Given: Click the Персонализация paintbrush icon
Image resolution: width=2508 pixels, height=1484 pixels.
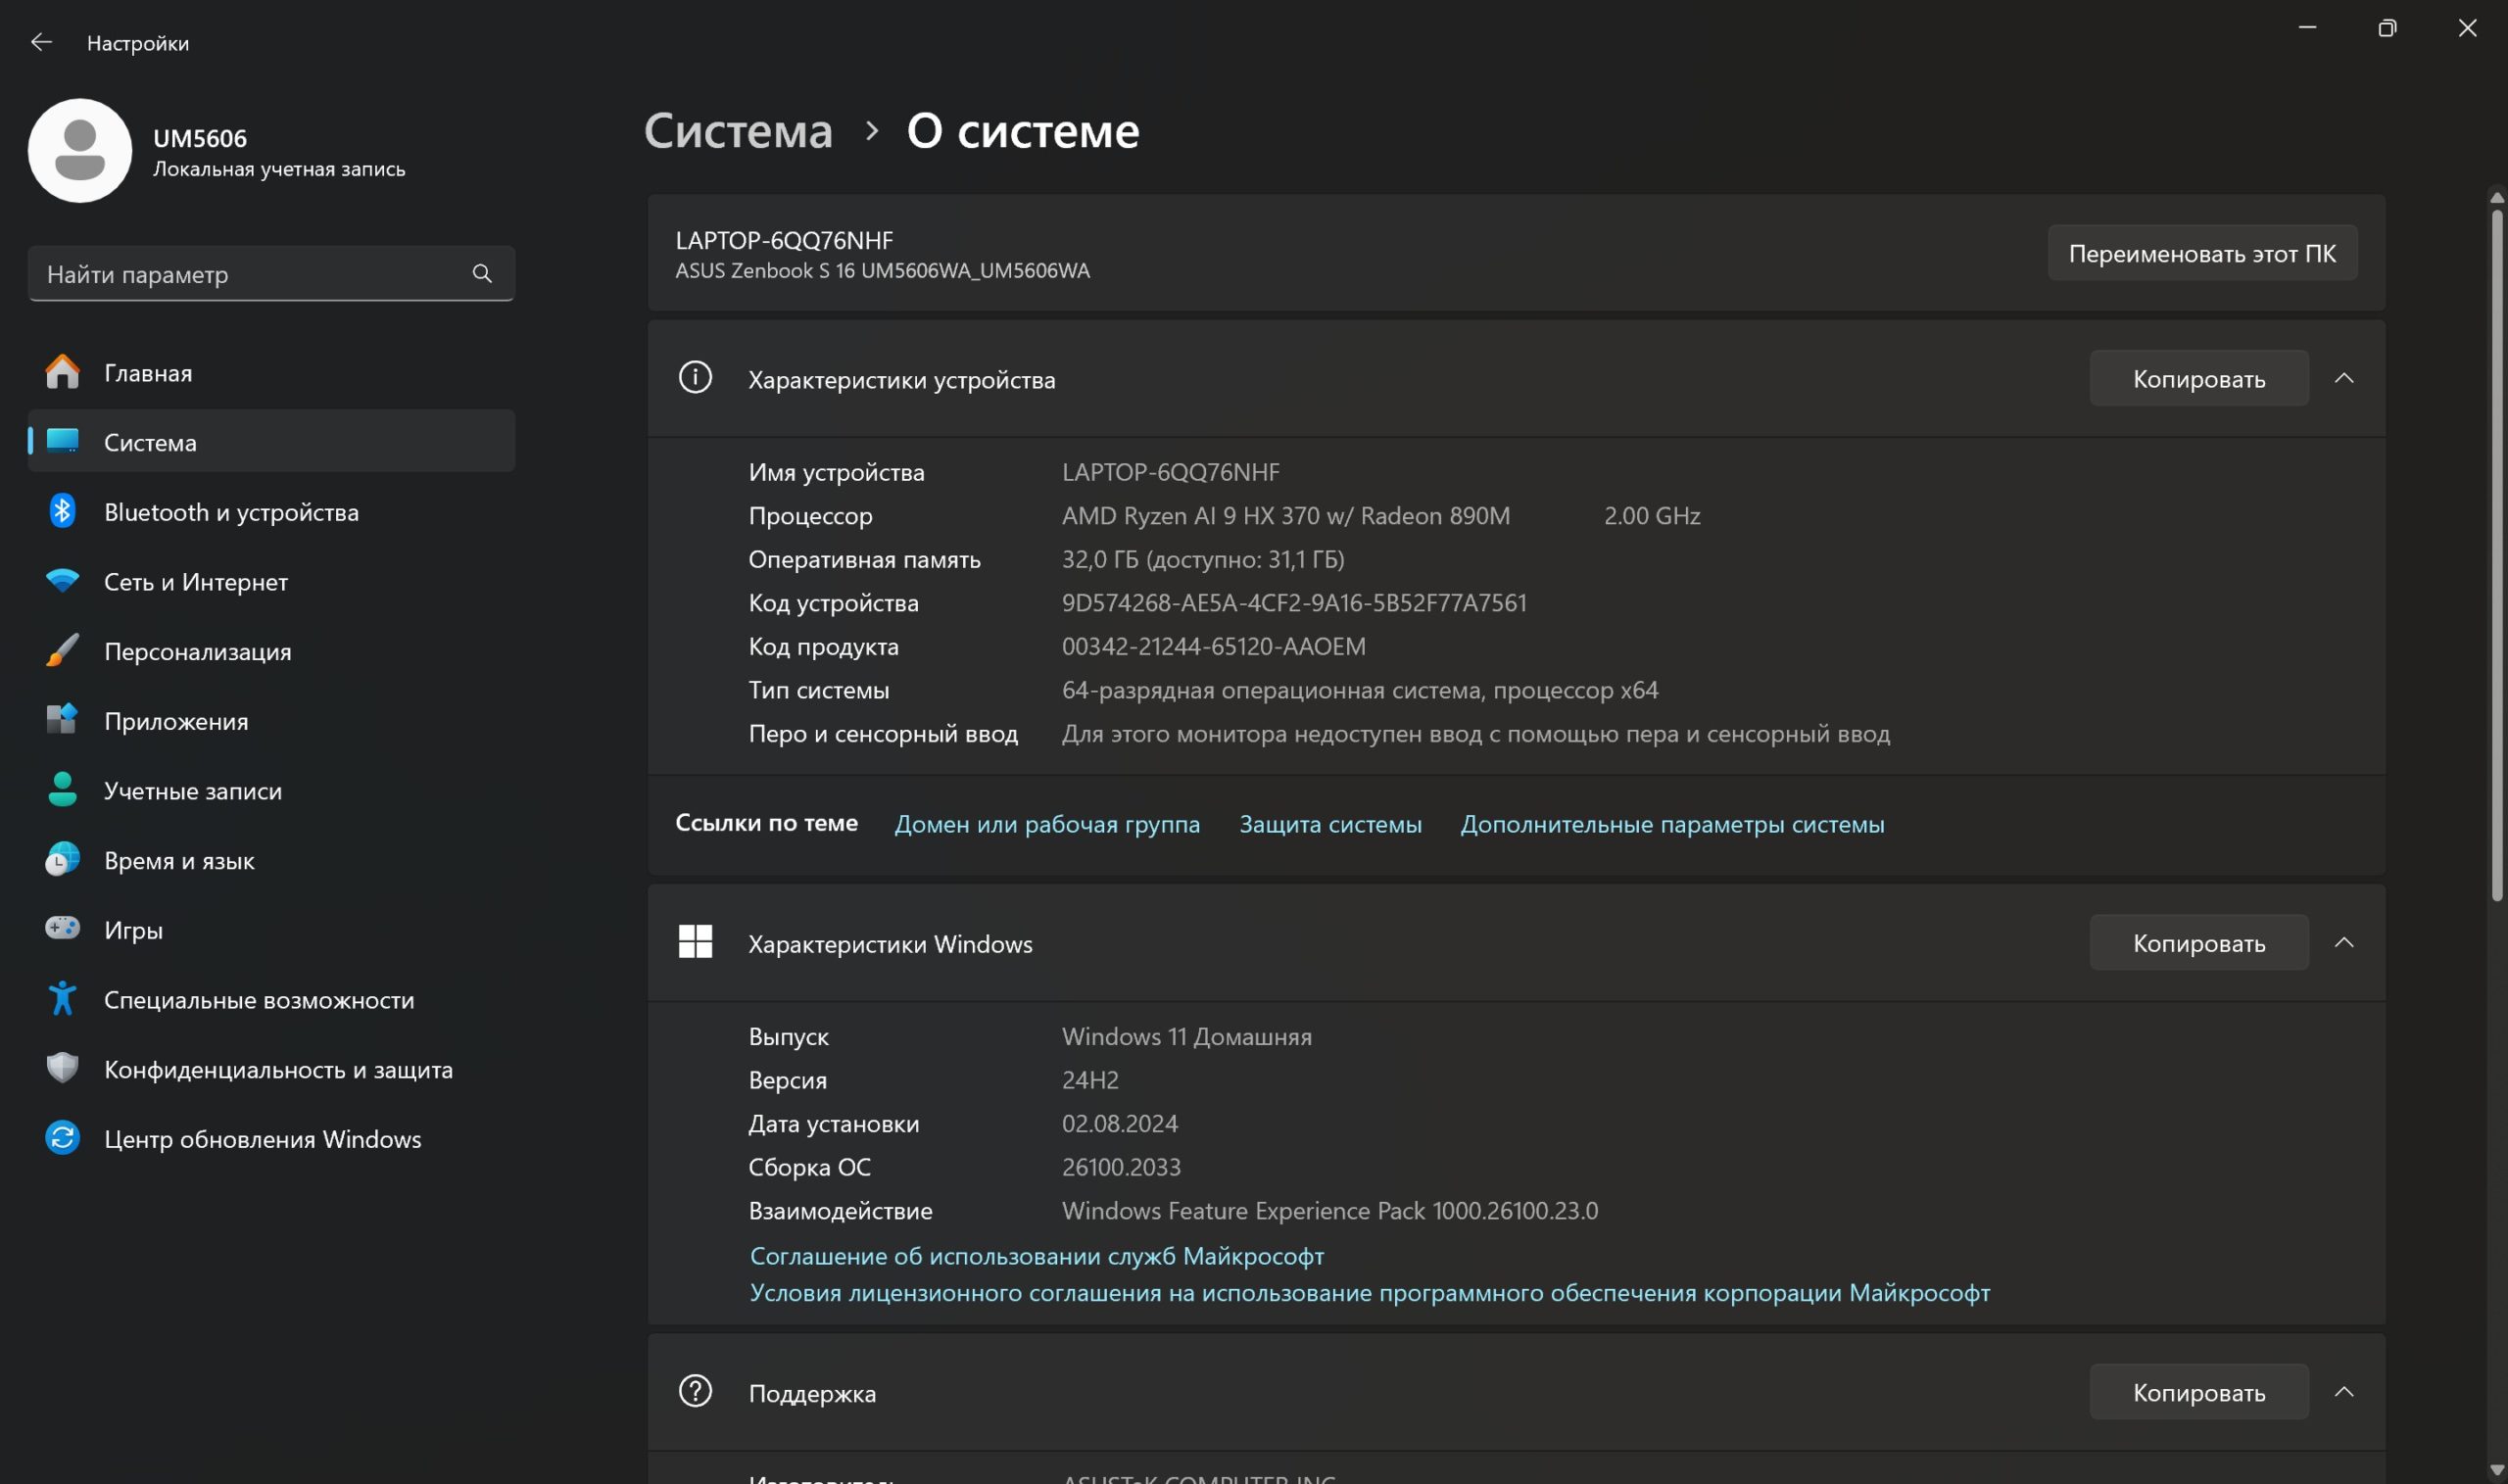Looking at the screenshot, I should click(x=62, y=650).
